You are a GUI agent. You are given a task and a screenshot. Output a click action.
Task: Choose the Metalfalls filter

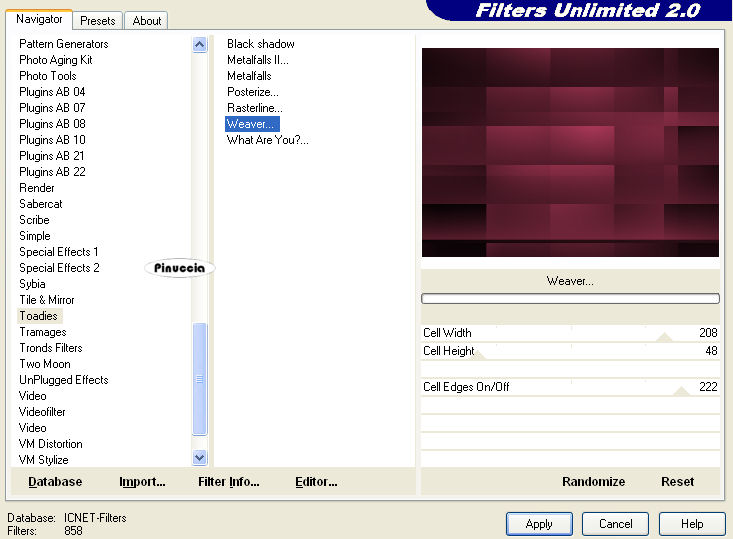pos(249,76)
